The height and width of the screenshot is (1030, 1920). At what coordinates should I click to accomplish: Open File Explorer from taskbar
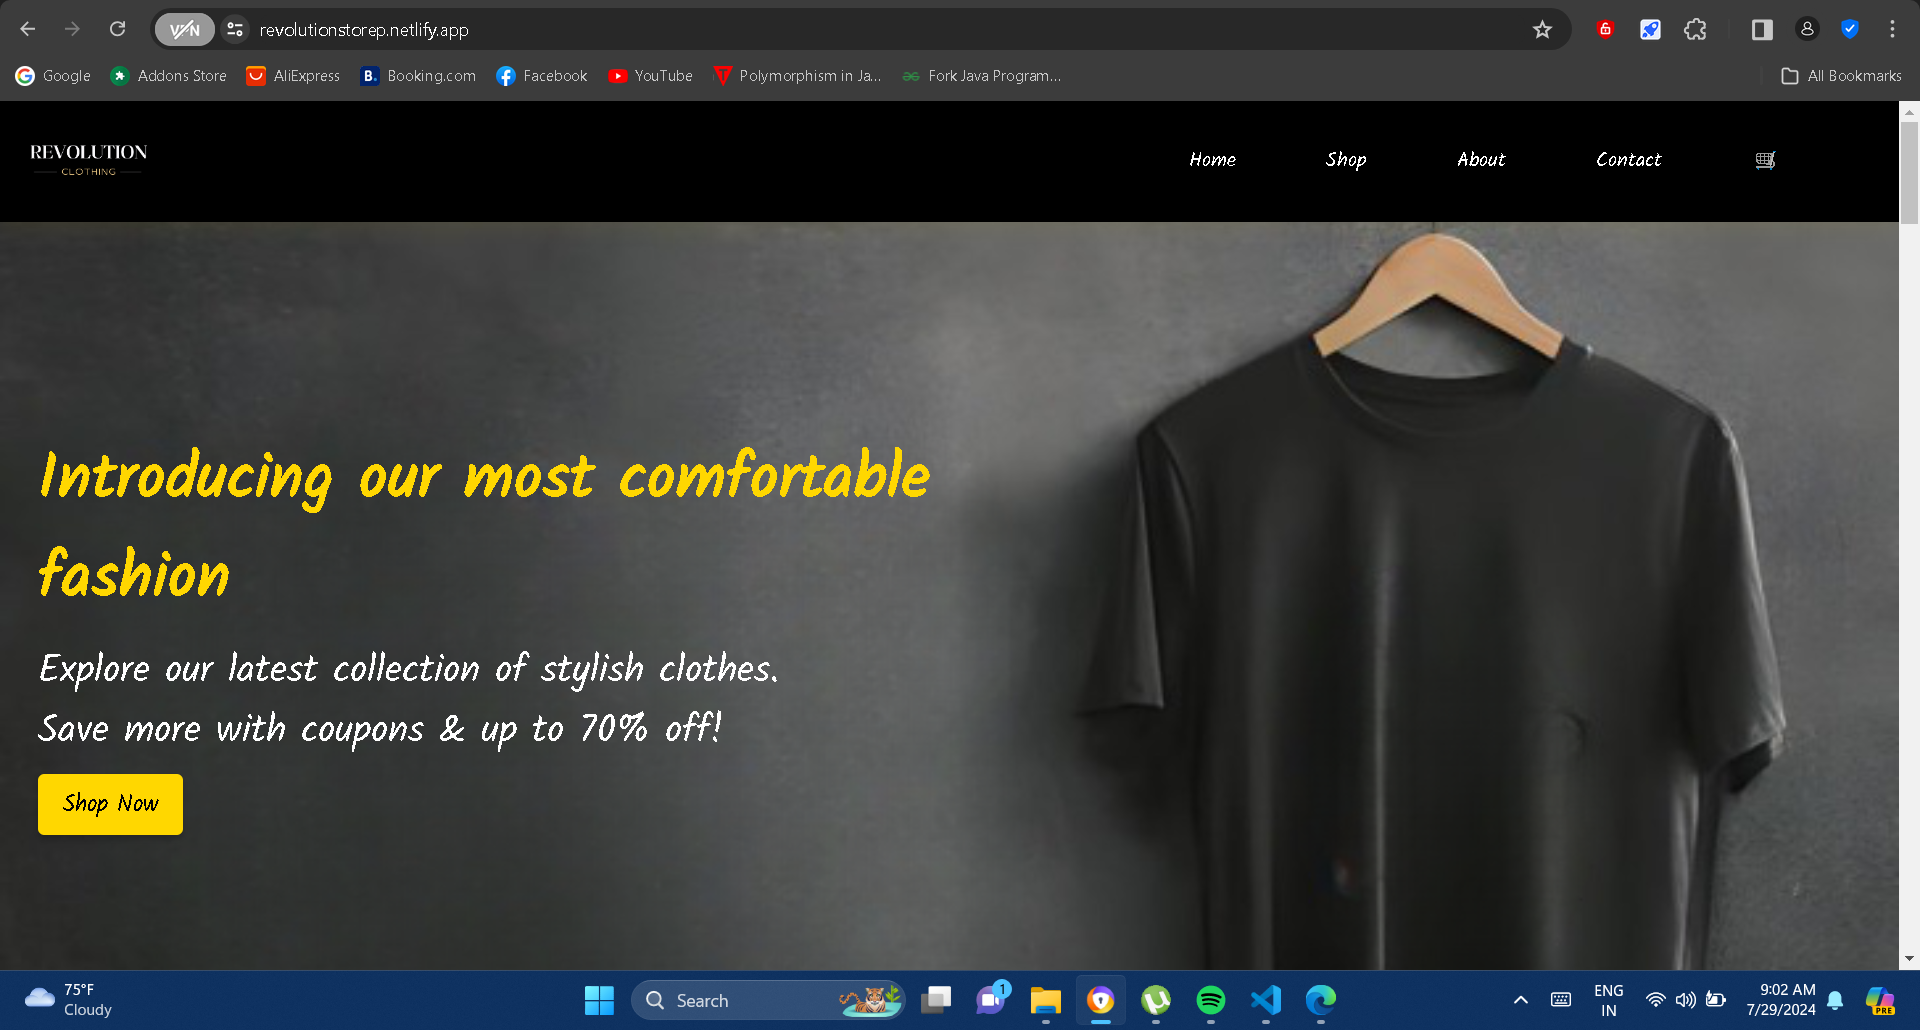point(1046,1000)
